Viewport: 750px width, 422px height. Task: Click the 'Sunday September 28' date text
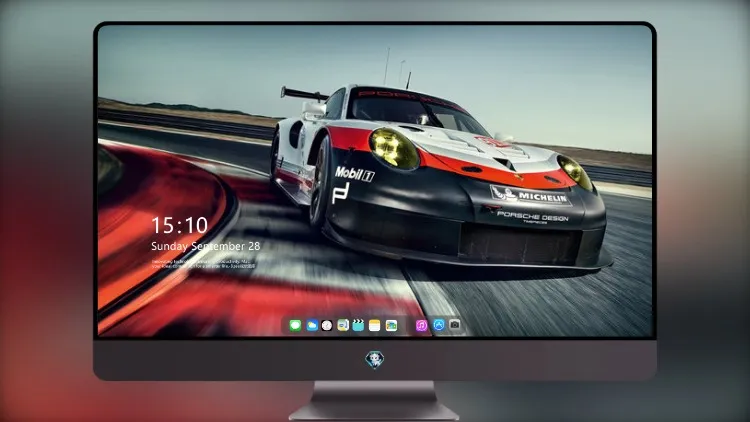tap(206, 246)
